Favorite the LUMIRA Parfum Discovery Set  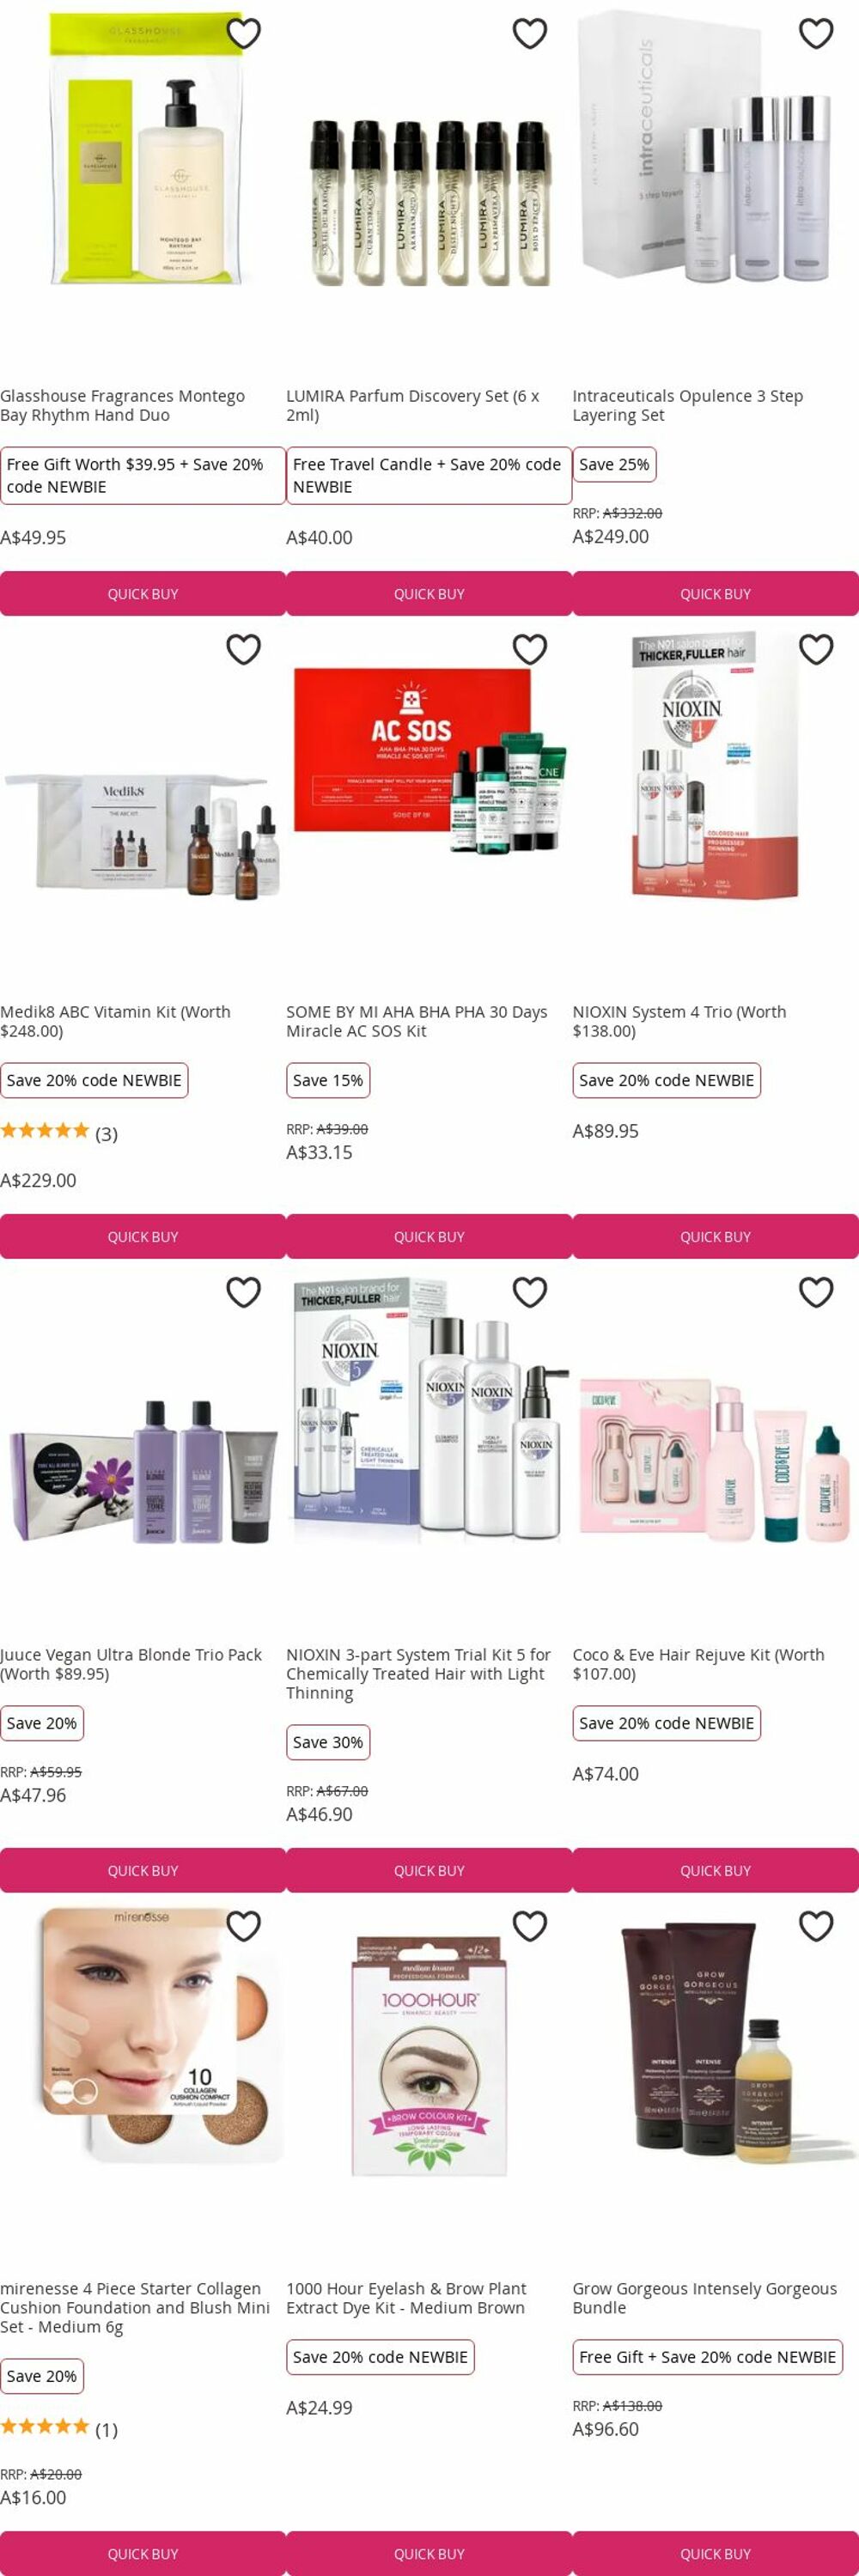tap(529, 34)
